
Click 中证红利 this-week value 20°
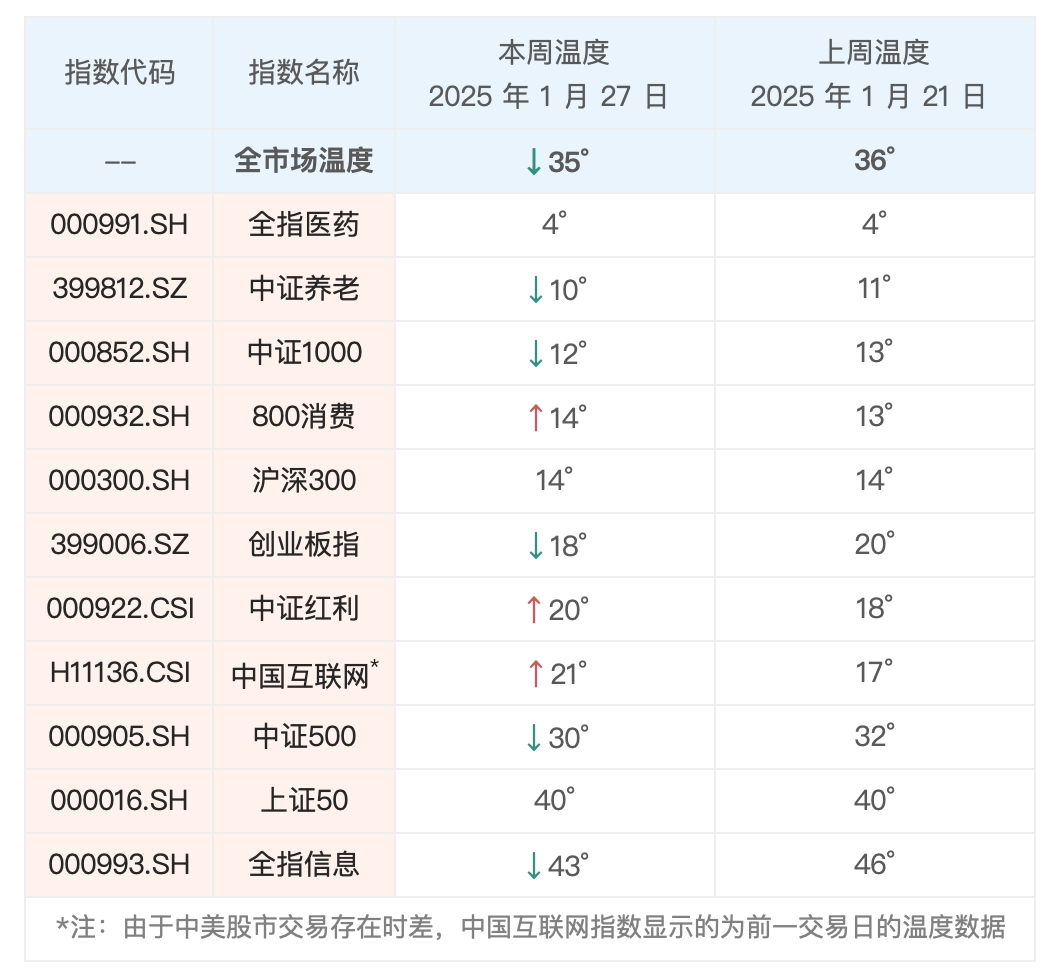coord(557,610)
